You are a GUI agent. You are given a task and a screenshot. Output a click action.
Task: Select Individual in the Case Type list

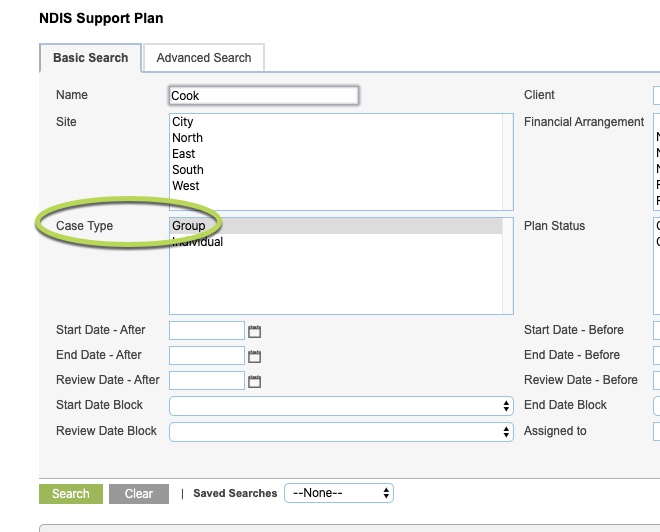pos(336,242)
